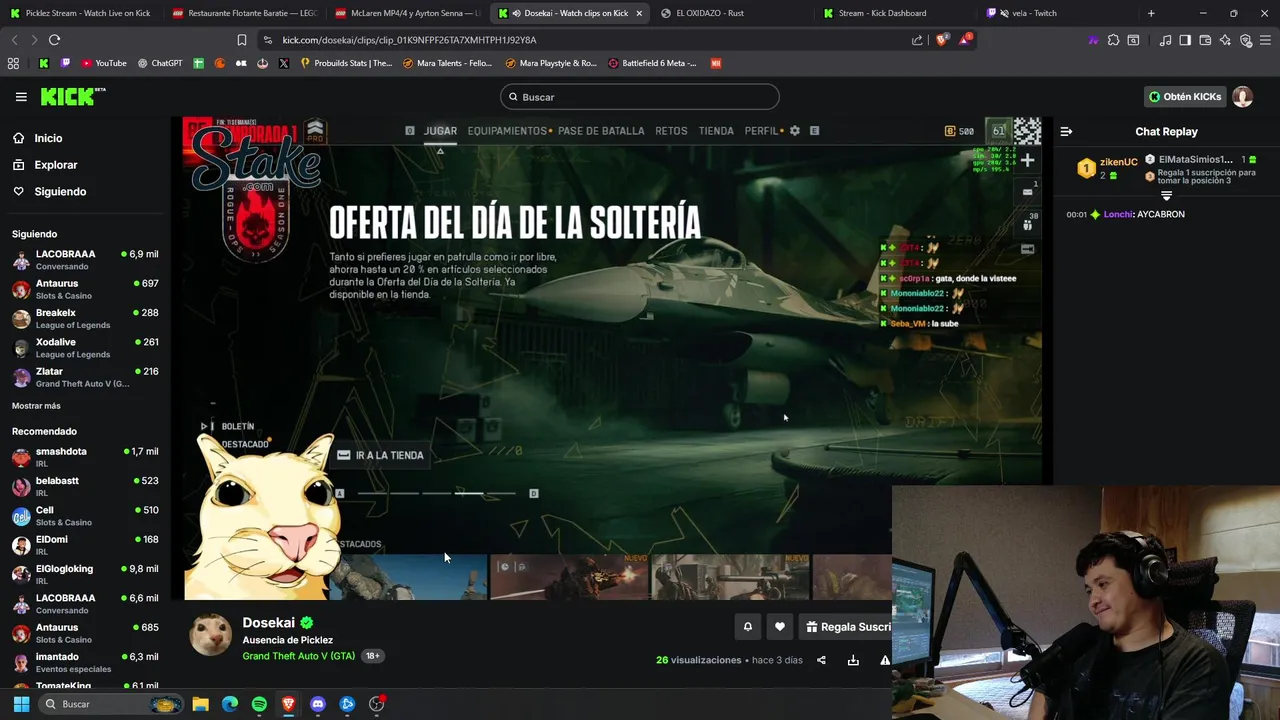Open File Explorer from the taskbar

point(200,704)
